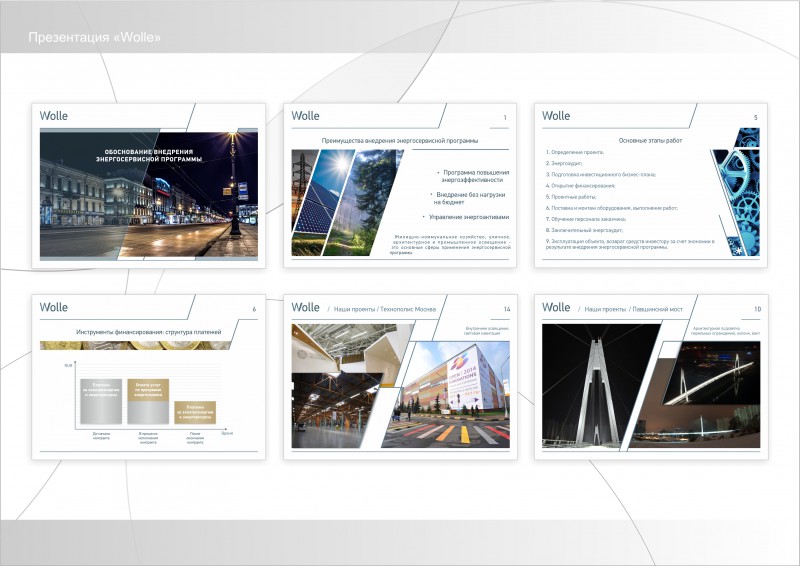Click axis label «В процессе исполнения контракта»
This screenshot has height=566, width=800.
148,438
